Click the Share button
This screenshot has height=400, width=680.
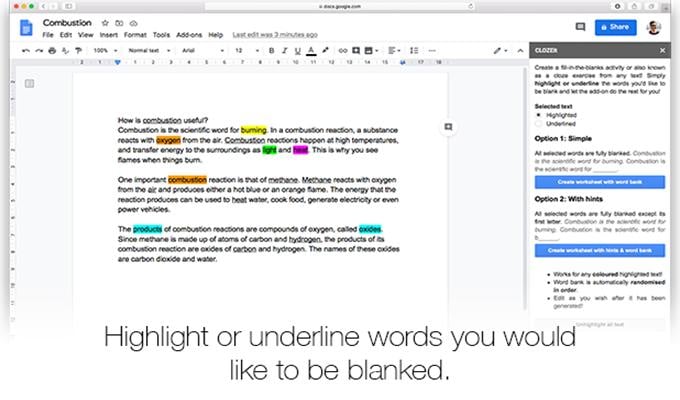click(x=615, y=27)
